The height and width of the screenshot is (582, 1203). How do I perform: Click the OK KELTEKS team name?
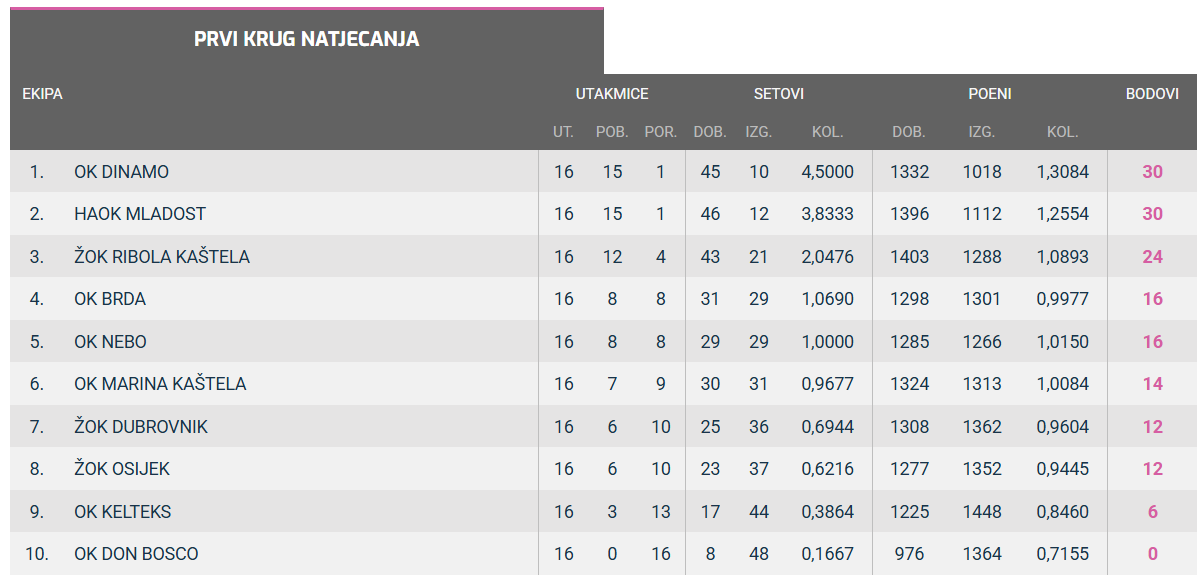[122, 512]
